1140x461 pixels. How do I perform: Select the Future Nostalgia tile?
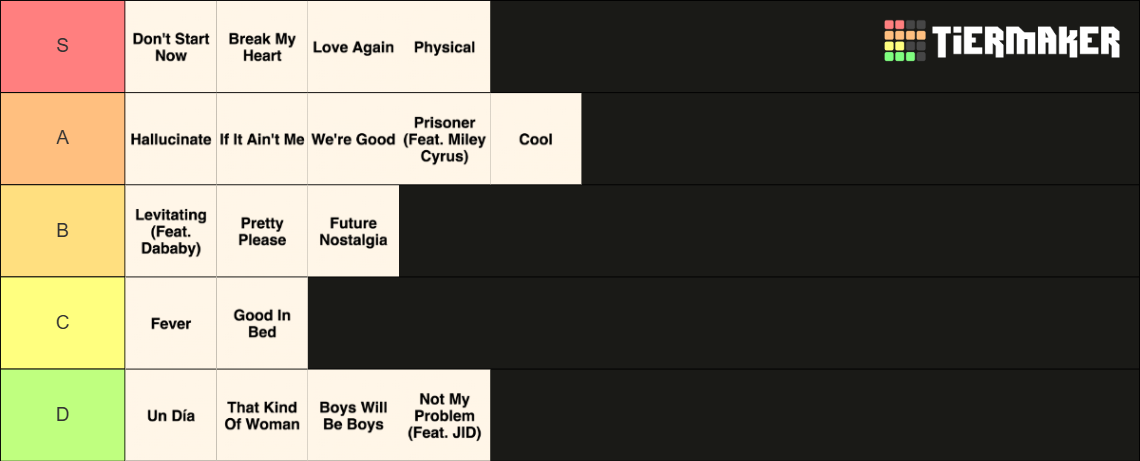click(353, 231)
